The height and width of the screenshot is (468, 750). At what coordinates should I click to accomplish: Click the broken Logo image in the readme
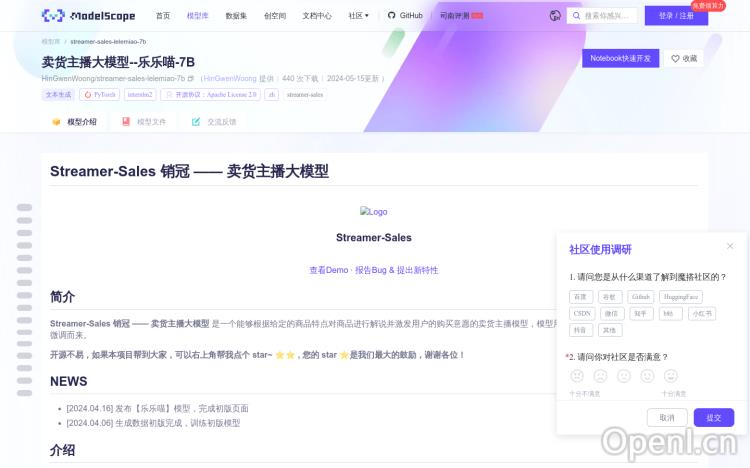[x=373, y=212]
